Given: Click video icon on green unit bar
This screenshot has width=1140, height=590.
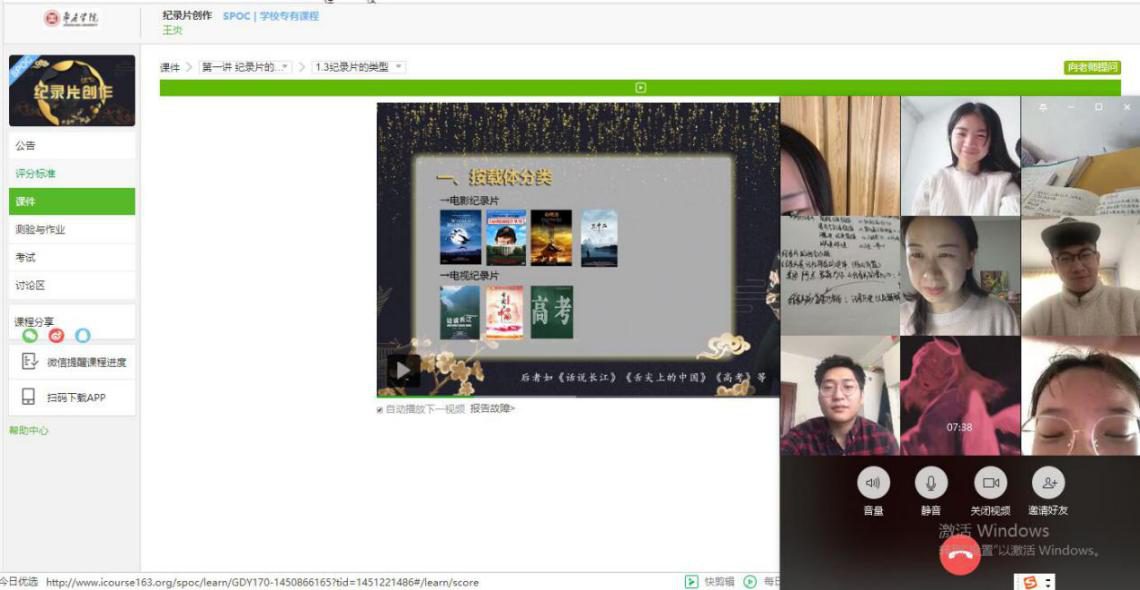Looking at the screenshot, I should [640, 88].
